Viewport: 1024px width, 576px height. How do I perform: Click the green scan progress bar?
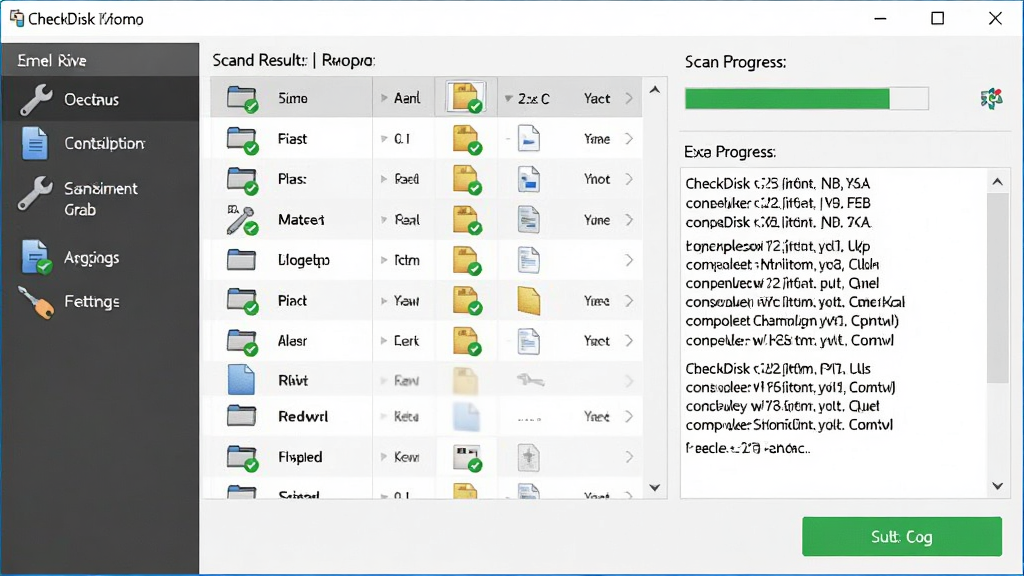(x=806, y=99)
